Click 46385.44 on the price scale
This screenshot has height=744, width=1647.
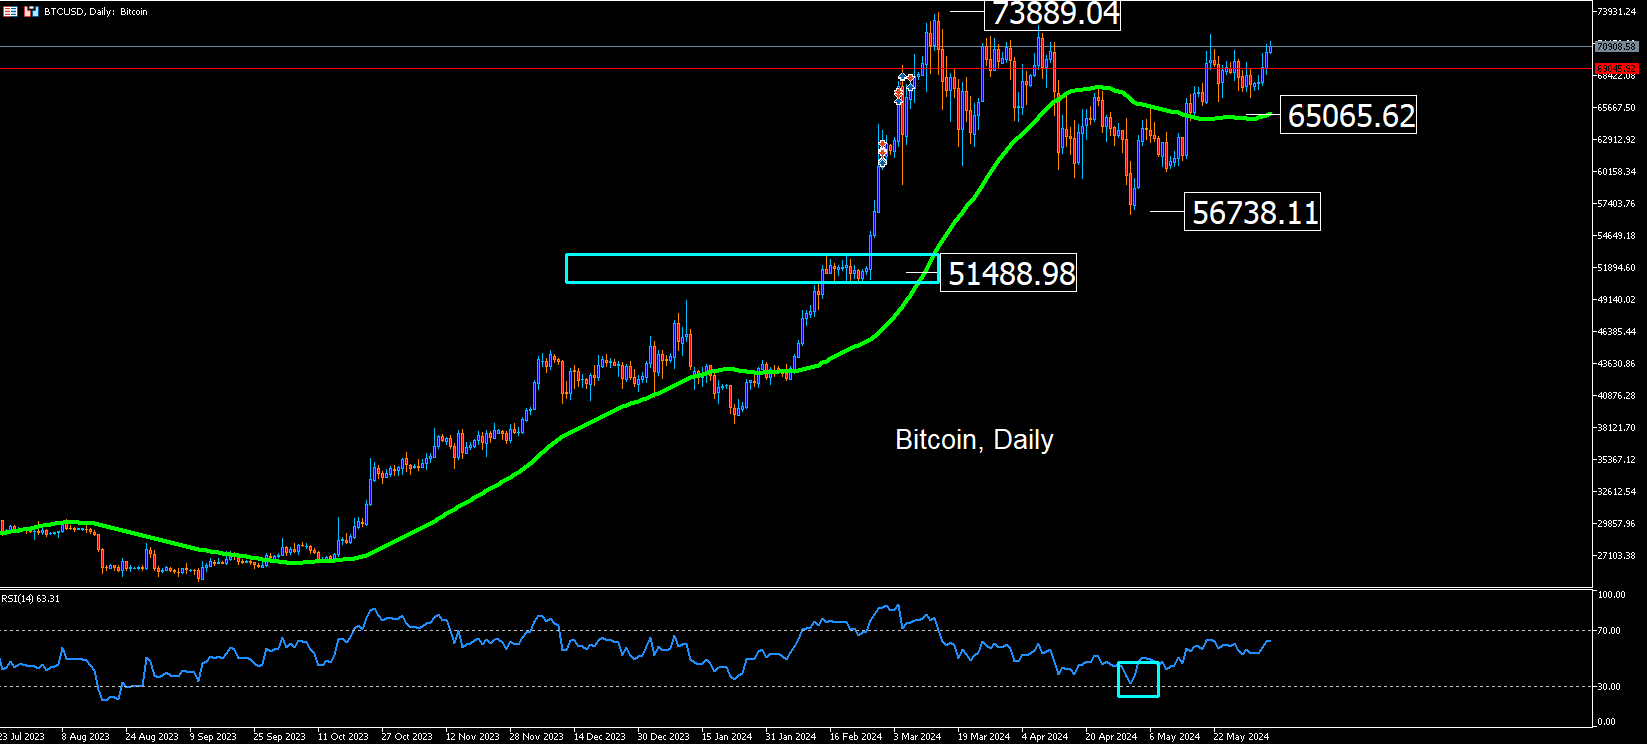1617,332
